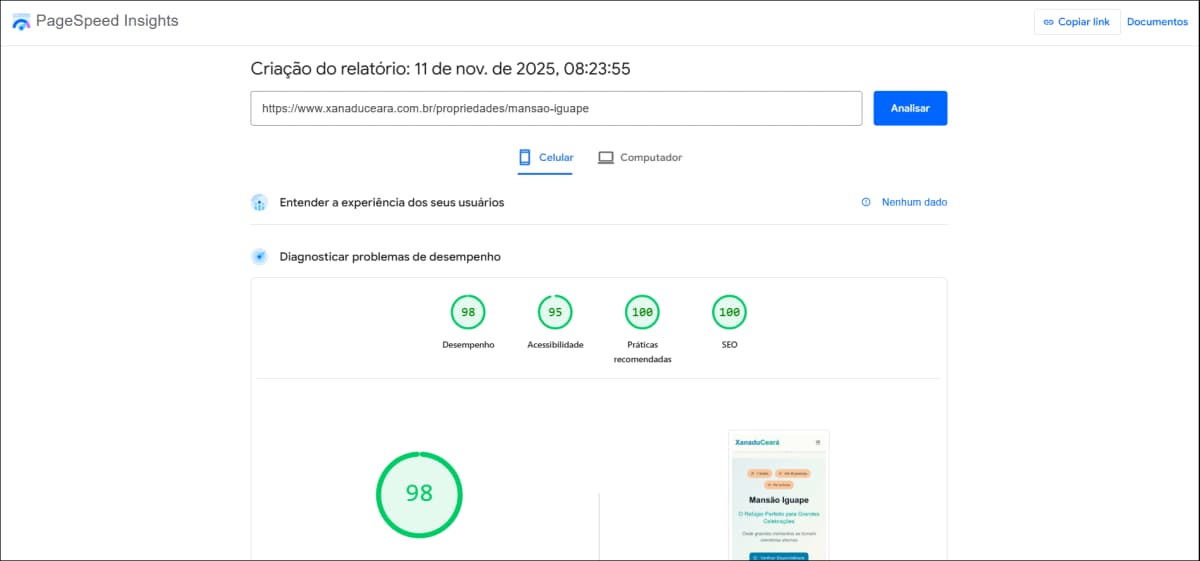The height and width of the screenshot is (561, 1200).
Task: Copy the report link with Copiar link
Action: (1077, 22)
